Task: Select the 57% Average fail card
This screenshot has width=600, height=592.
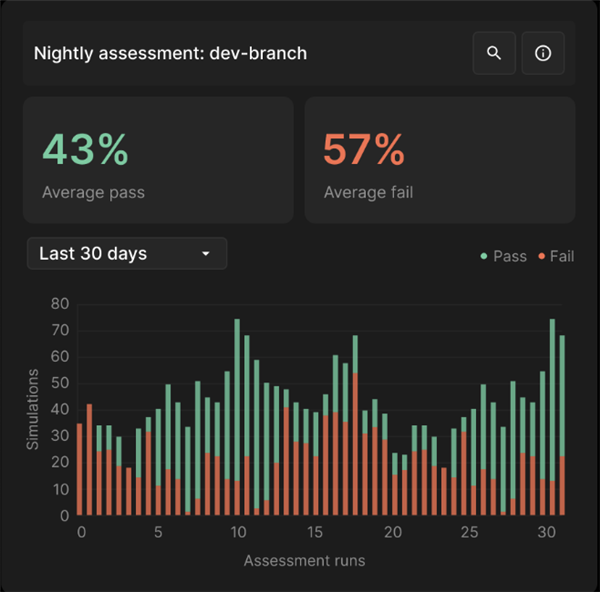Action: point(440,159)
